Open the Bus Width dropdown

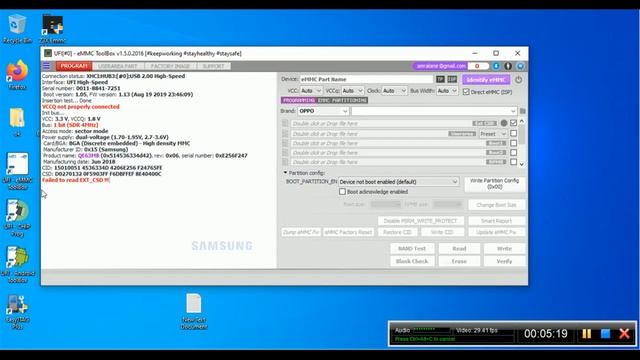tap(447, 91)
